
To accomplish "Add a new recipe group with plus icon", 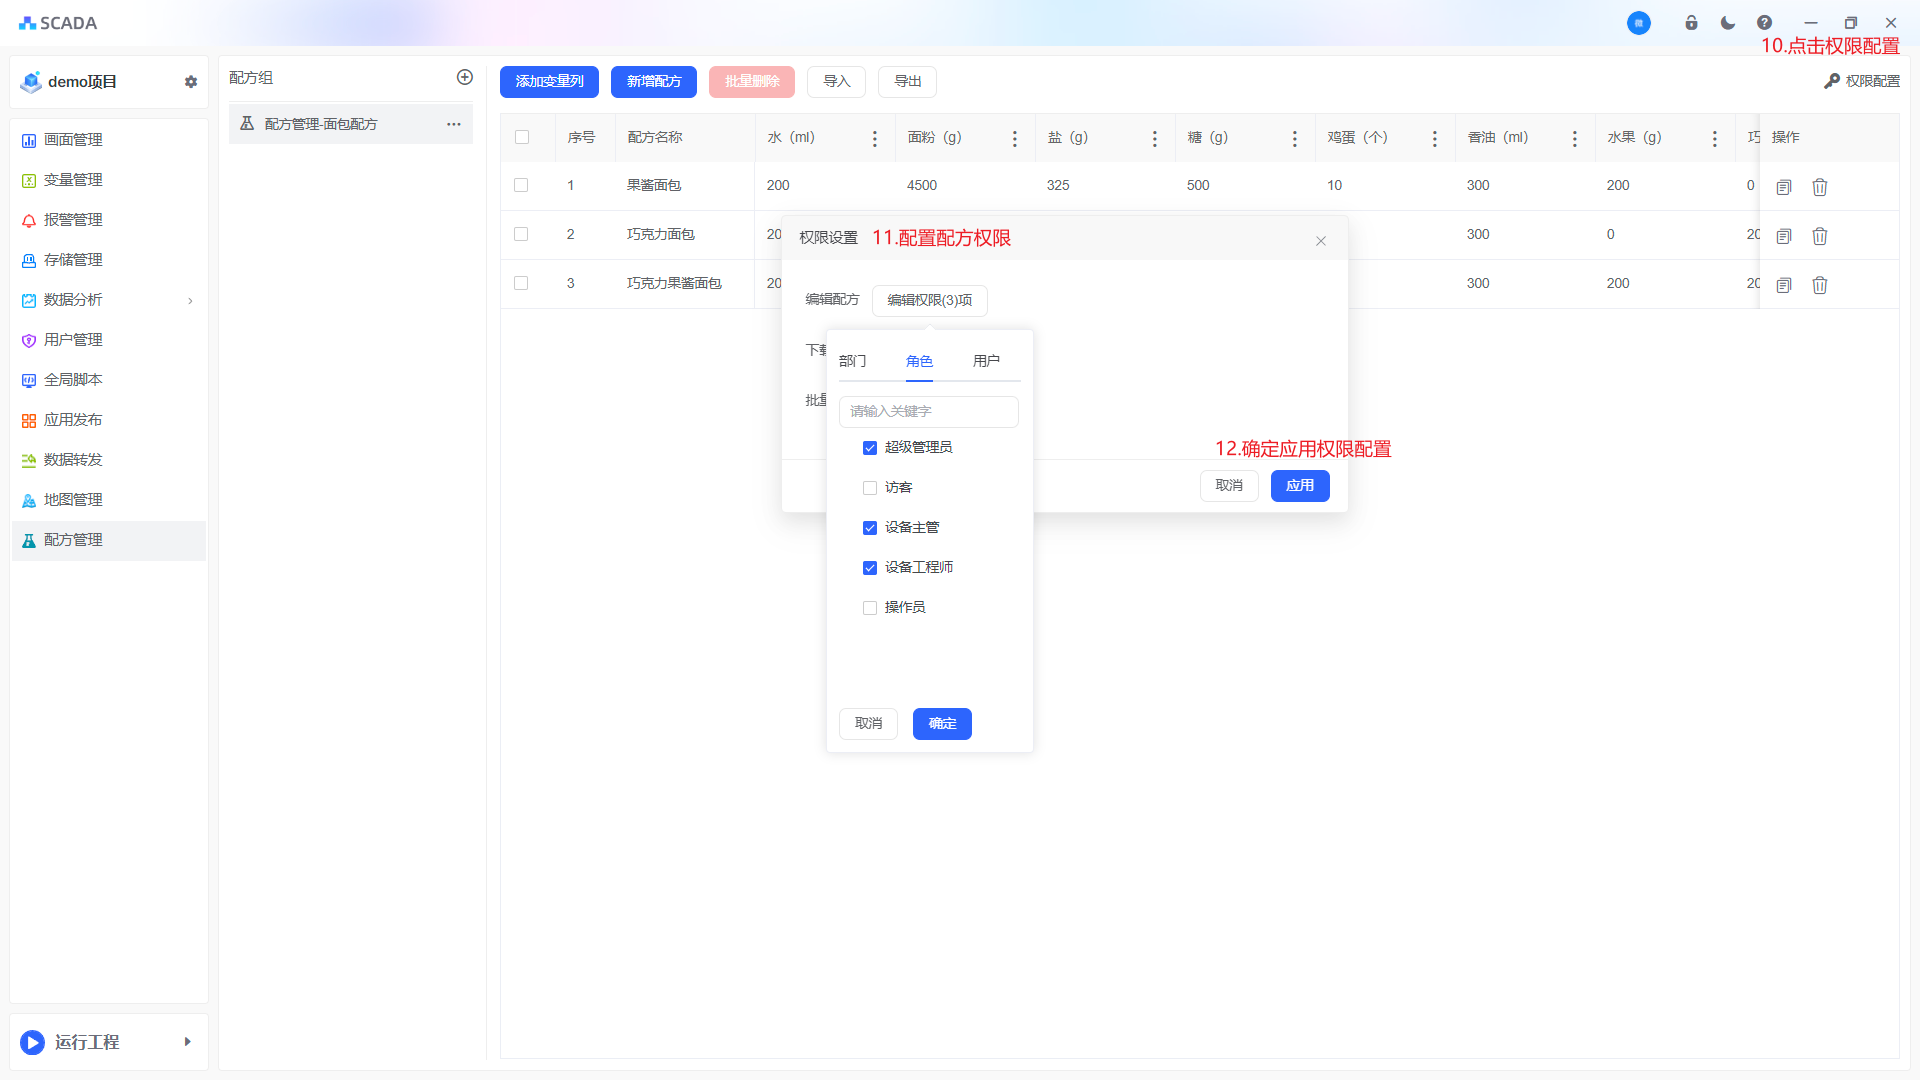I will tap(465, 77).
